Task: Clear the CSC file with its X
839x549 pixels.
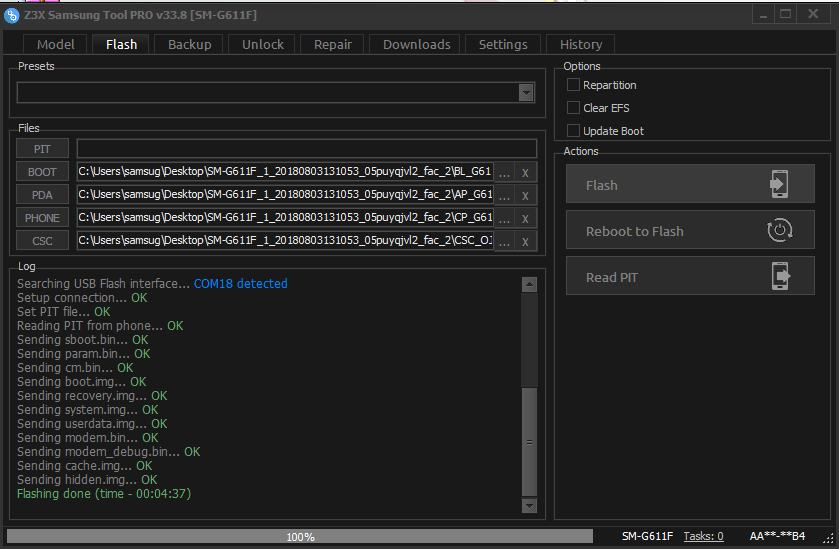Action: [525, 241]
